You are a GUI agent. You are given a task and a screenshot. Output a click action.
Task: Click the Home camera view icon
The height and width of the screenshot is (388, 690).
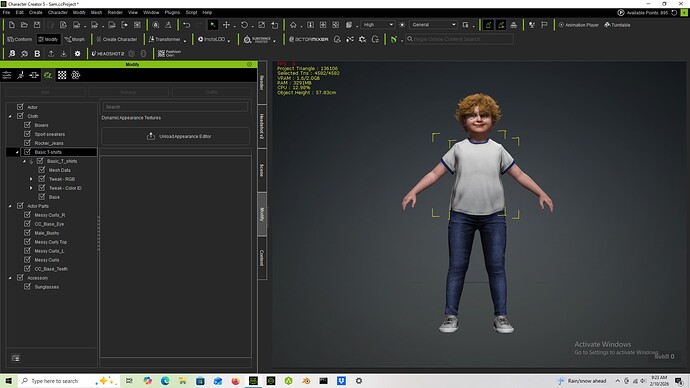coord(293,25)
